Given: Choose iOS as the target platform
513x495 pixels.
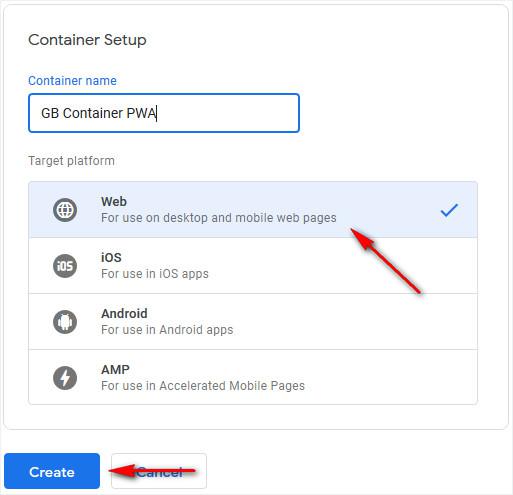Looking at the screenshot, I should [x=253, y=266].
